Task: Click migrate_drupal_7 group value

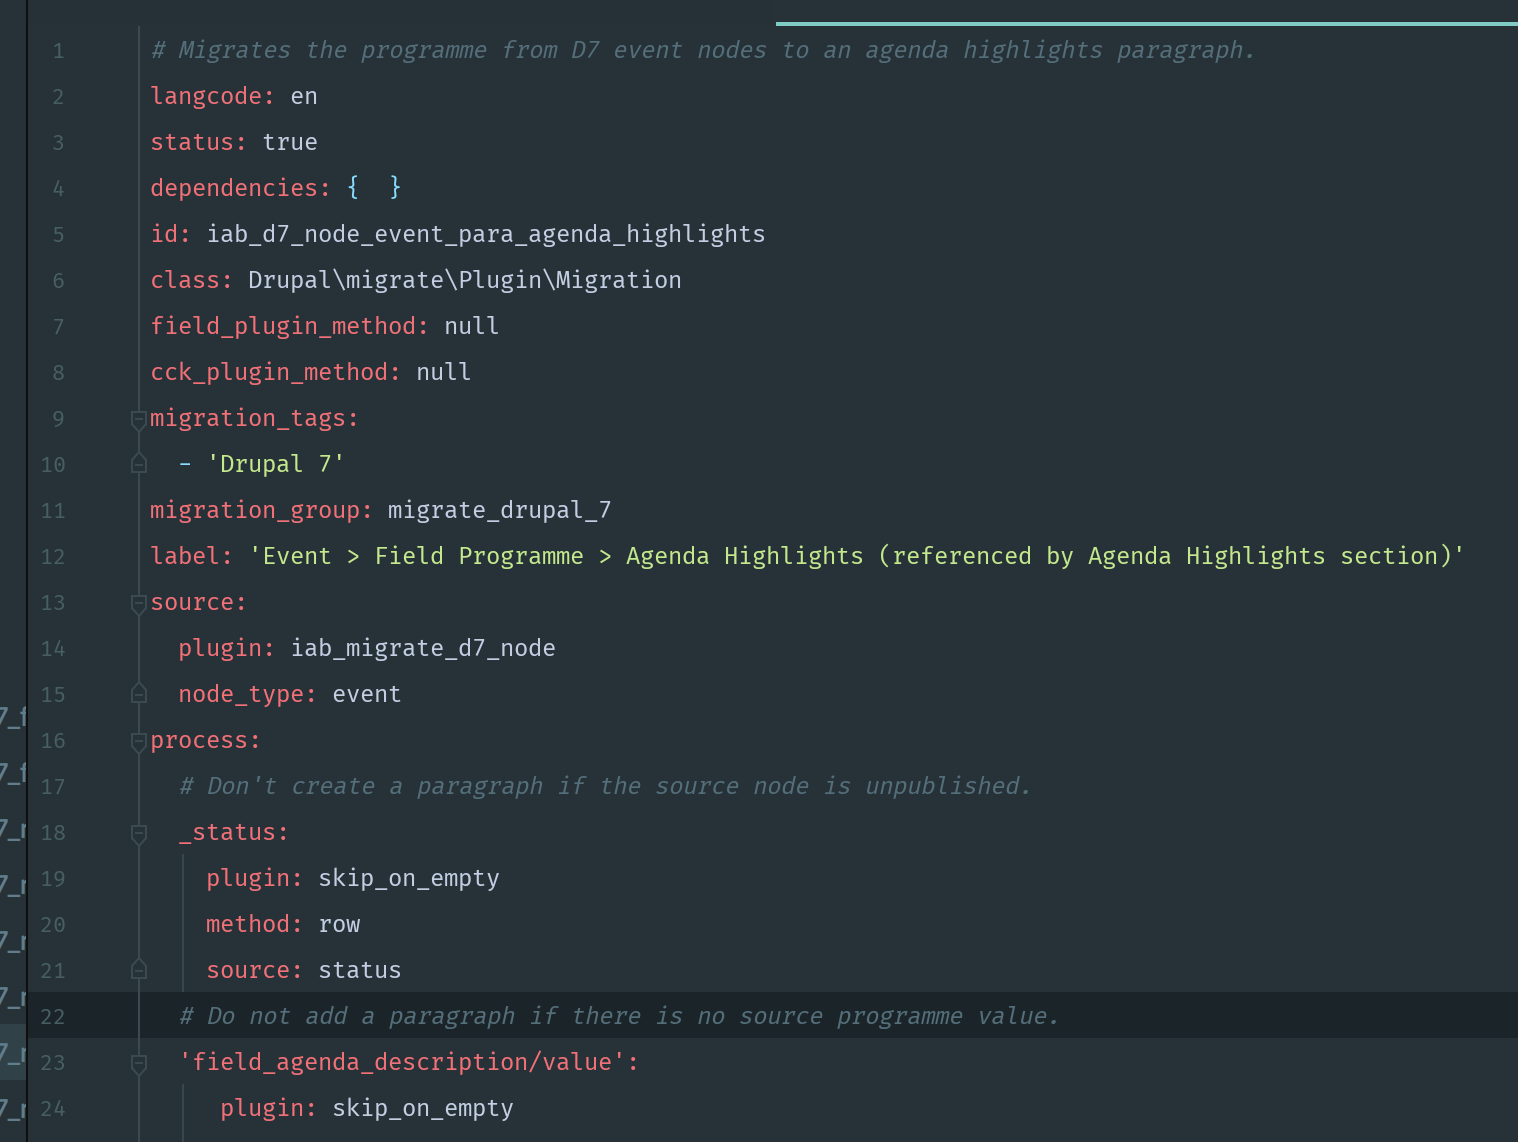Action: (x=499, y=510)
